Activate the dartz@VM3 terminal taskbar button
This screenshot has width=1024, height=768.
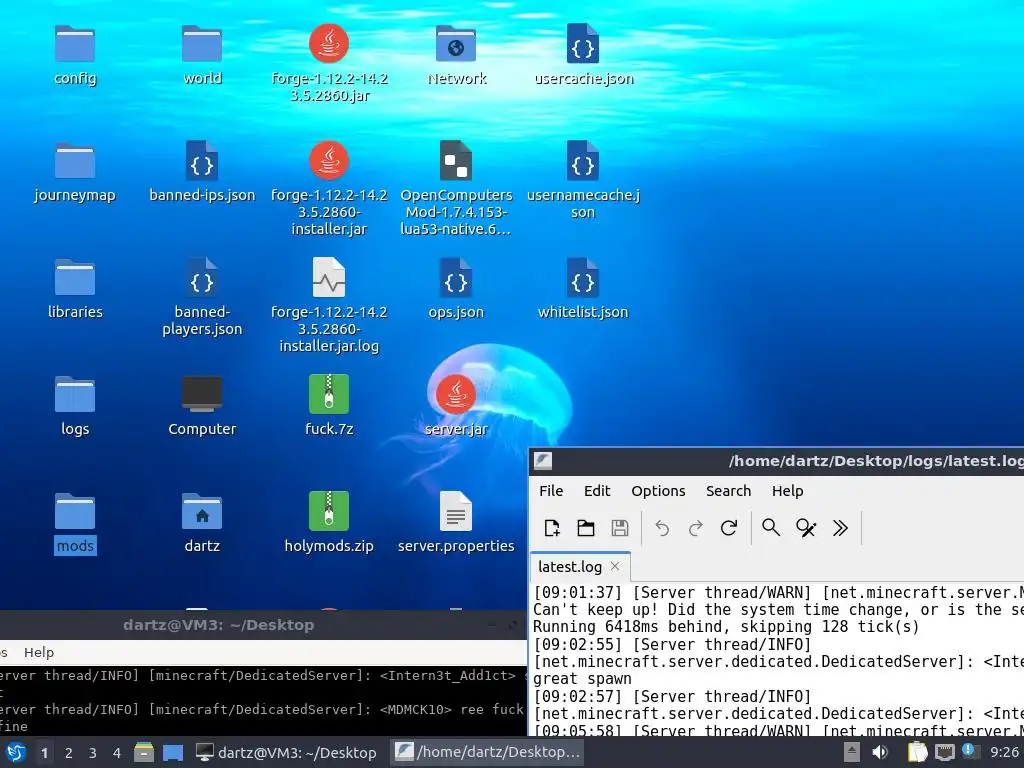click(287, 752)
